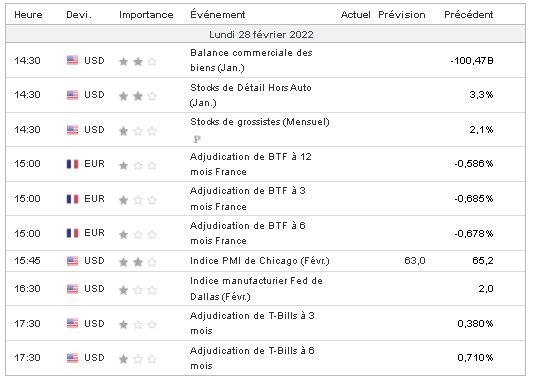
Task: Open the Indice PMI de Chicago event
Action: coord(260,261)
